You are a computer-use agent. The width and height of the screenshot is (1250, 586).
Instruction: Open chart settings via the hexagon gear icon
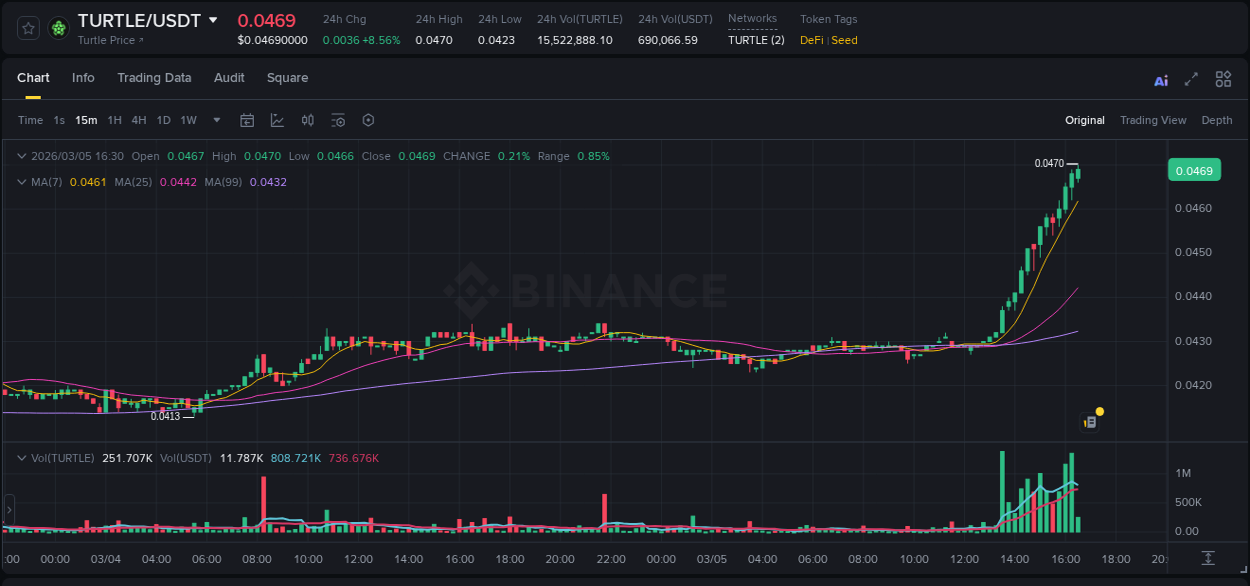tap(368, 120)
